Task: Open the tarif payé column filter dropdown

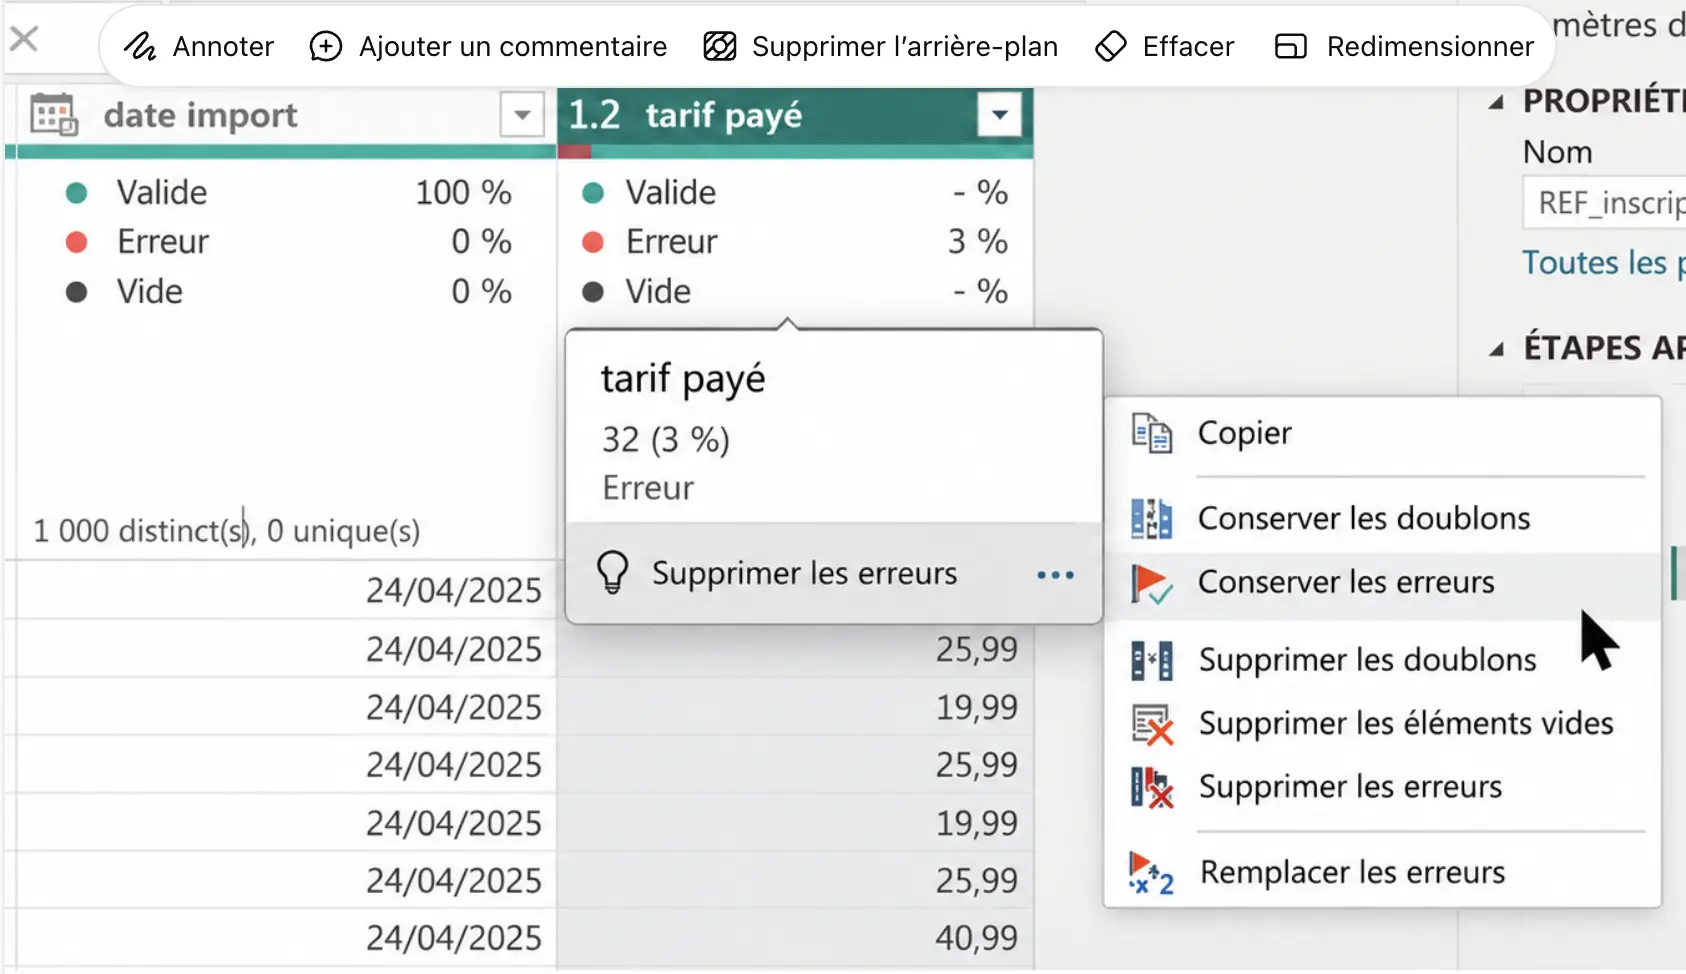Action: tap(1000, 115)
